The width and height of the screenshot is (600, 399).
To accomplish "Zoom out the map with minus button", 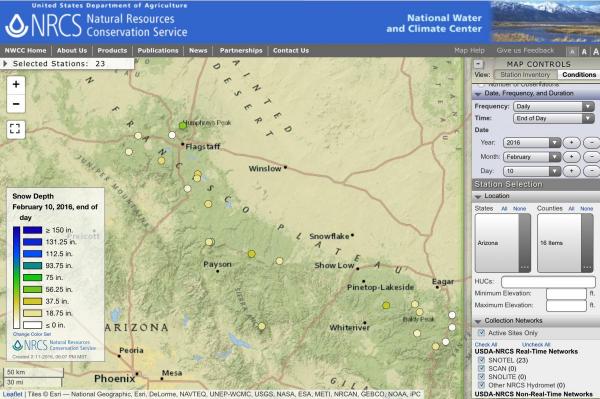I will [16, 104].
